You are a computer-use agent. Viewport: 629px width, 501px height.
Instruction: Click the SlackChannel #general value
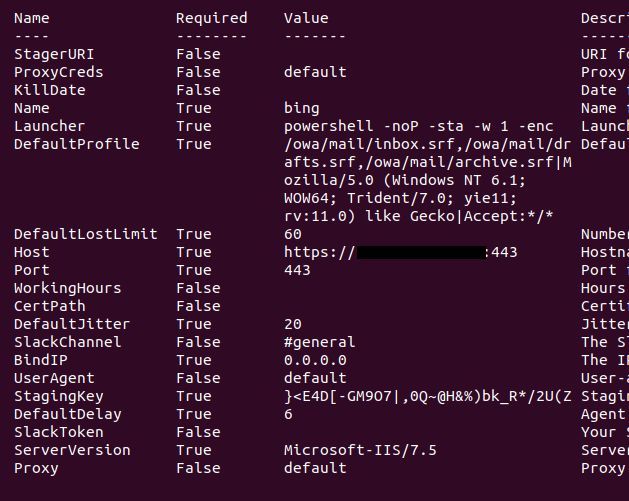click(320, 342)
